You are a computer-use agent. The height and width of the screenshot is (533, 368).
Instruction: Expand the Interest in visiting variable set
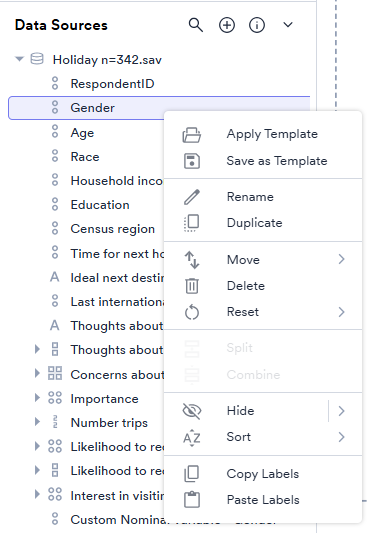37,494
